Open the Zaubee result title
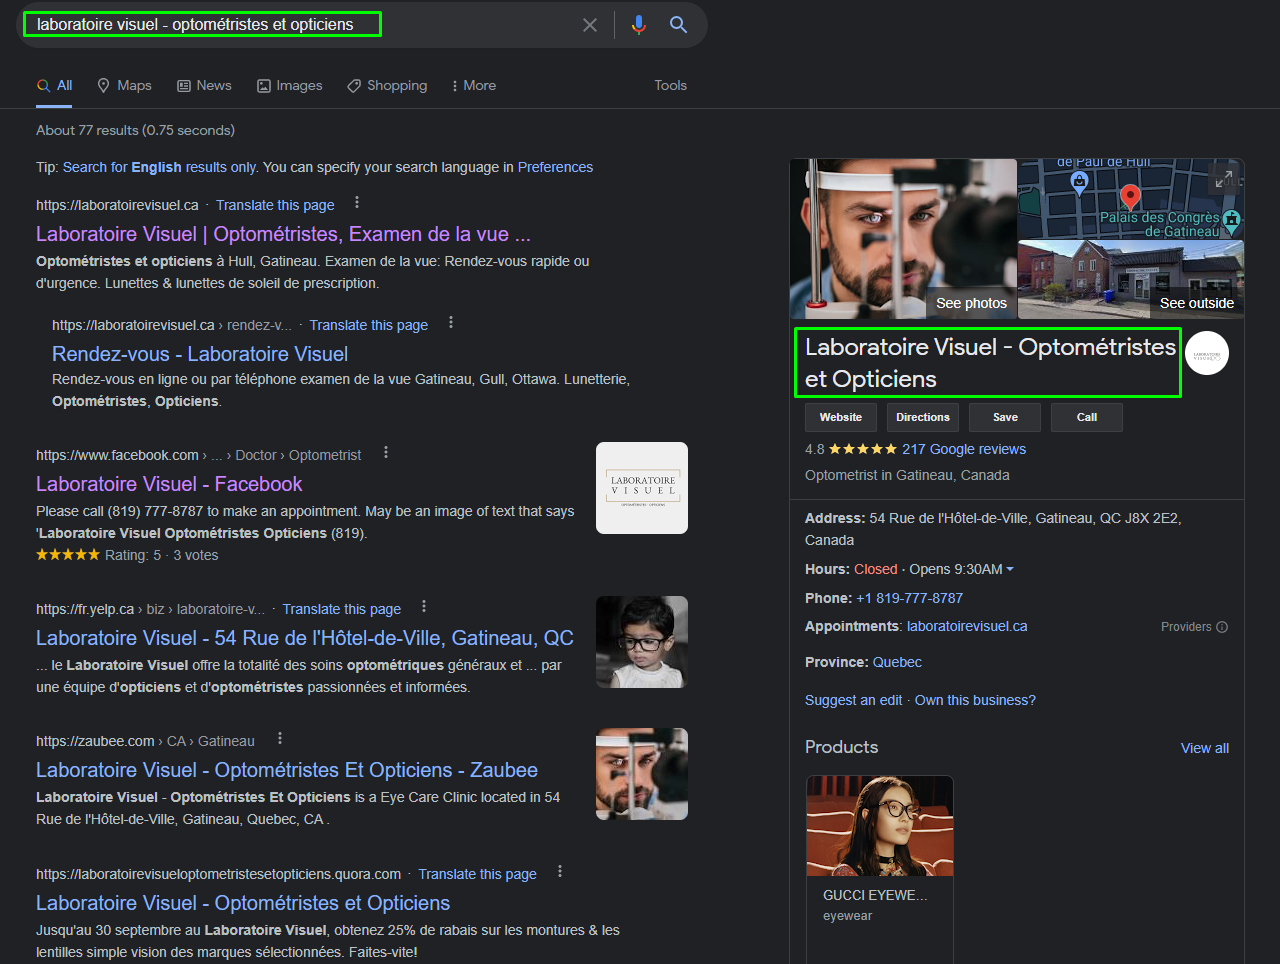Image resolution: width=1280 pixels, height=964 pixels. click(287, 770)
